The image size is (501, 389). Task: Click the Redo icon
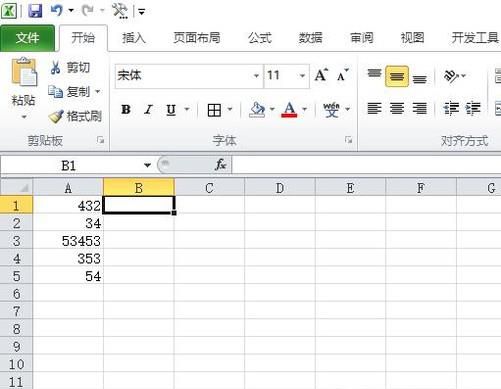pos(87,11)
